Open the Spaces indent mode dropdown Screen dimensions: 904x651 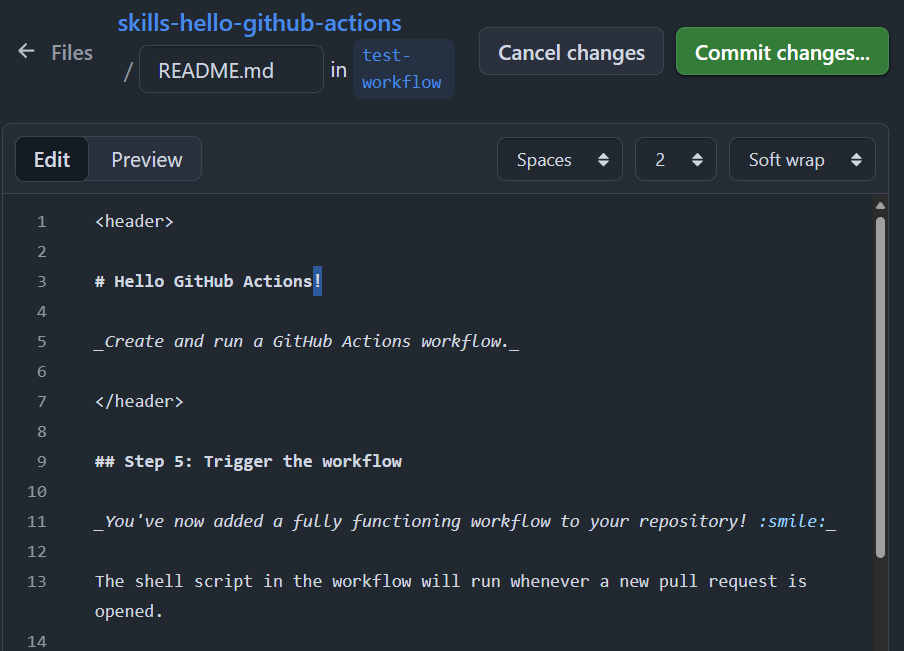(559, 160)
